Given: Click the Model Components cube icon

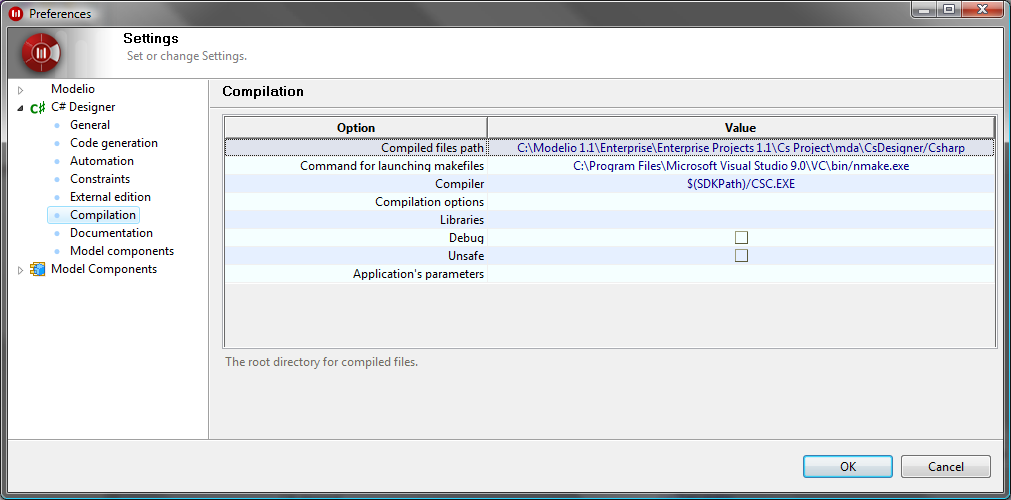Looking at the screenshot, I should (x=38, y=269).
